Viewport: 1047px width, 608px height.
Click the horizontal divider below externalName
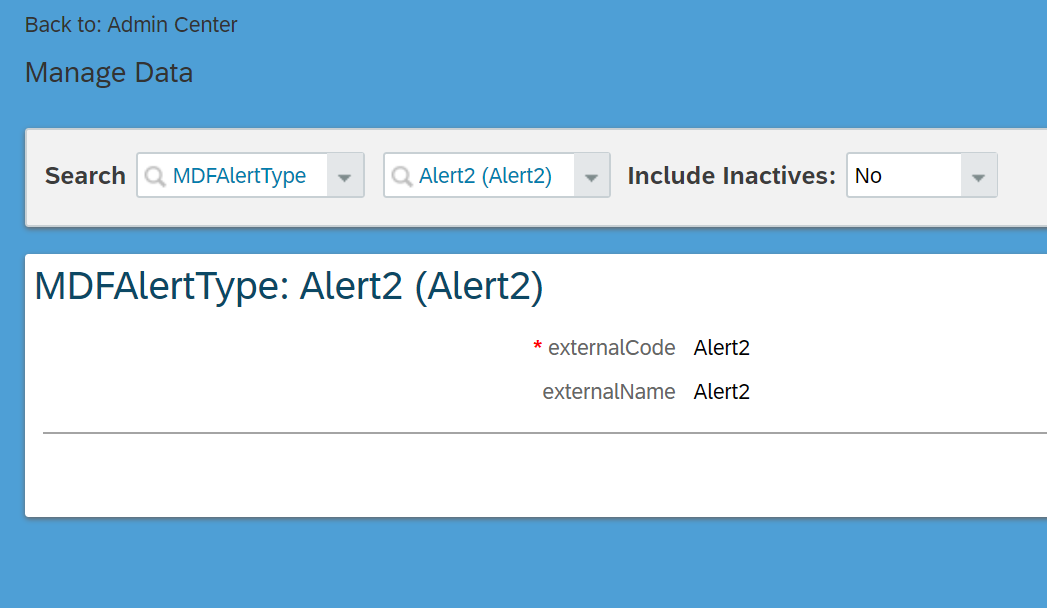[x=545, y=432]
